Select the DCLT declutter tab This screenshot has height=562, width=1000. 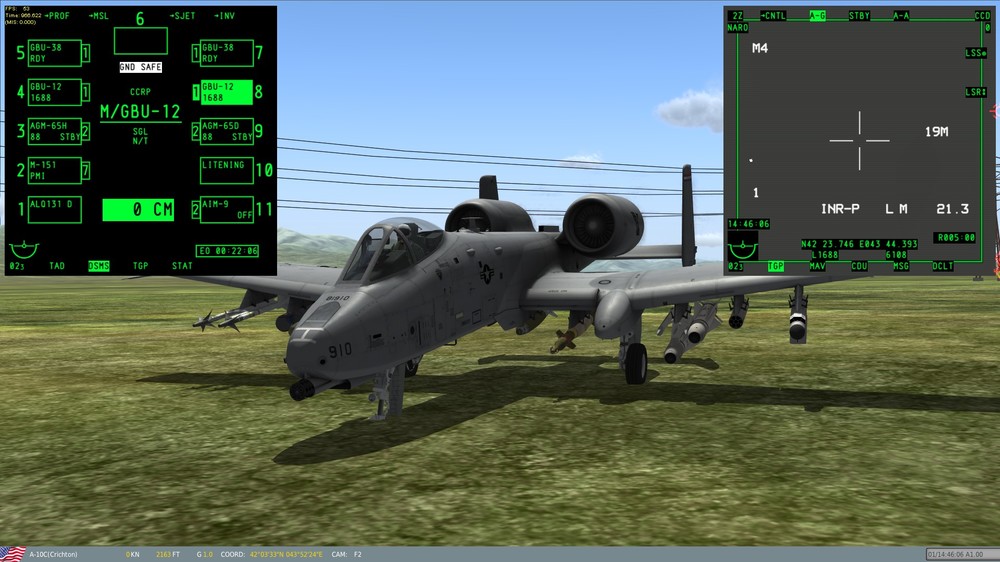(943, 266)
